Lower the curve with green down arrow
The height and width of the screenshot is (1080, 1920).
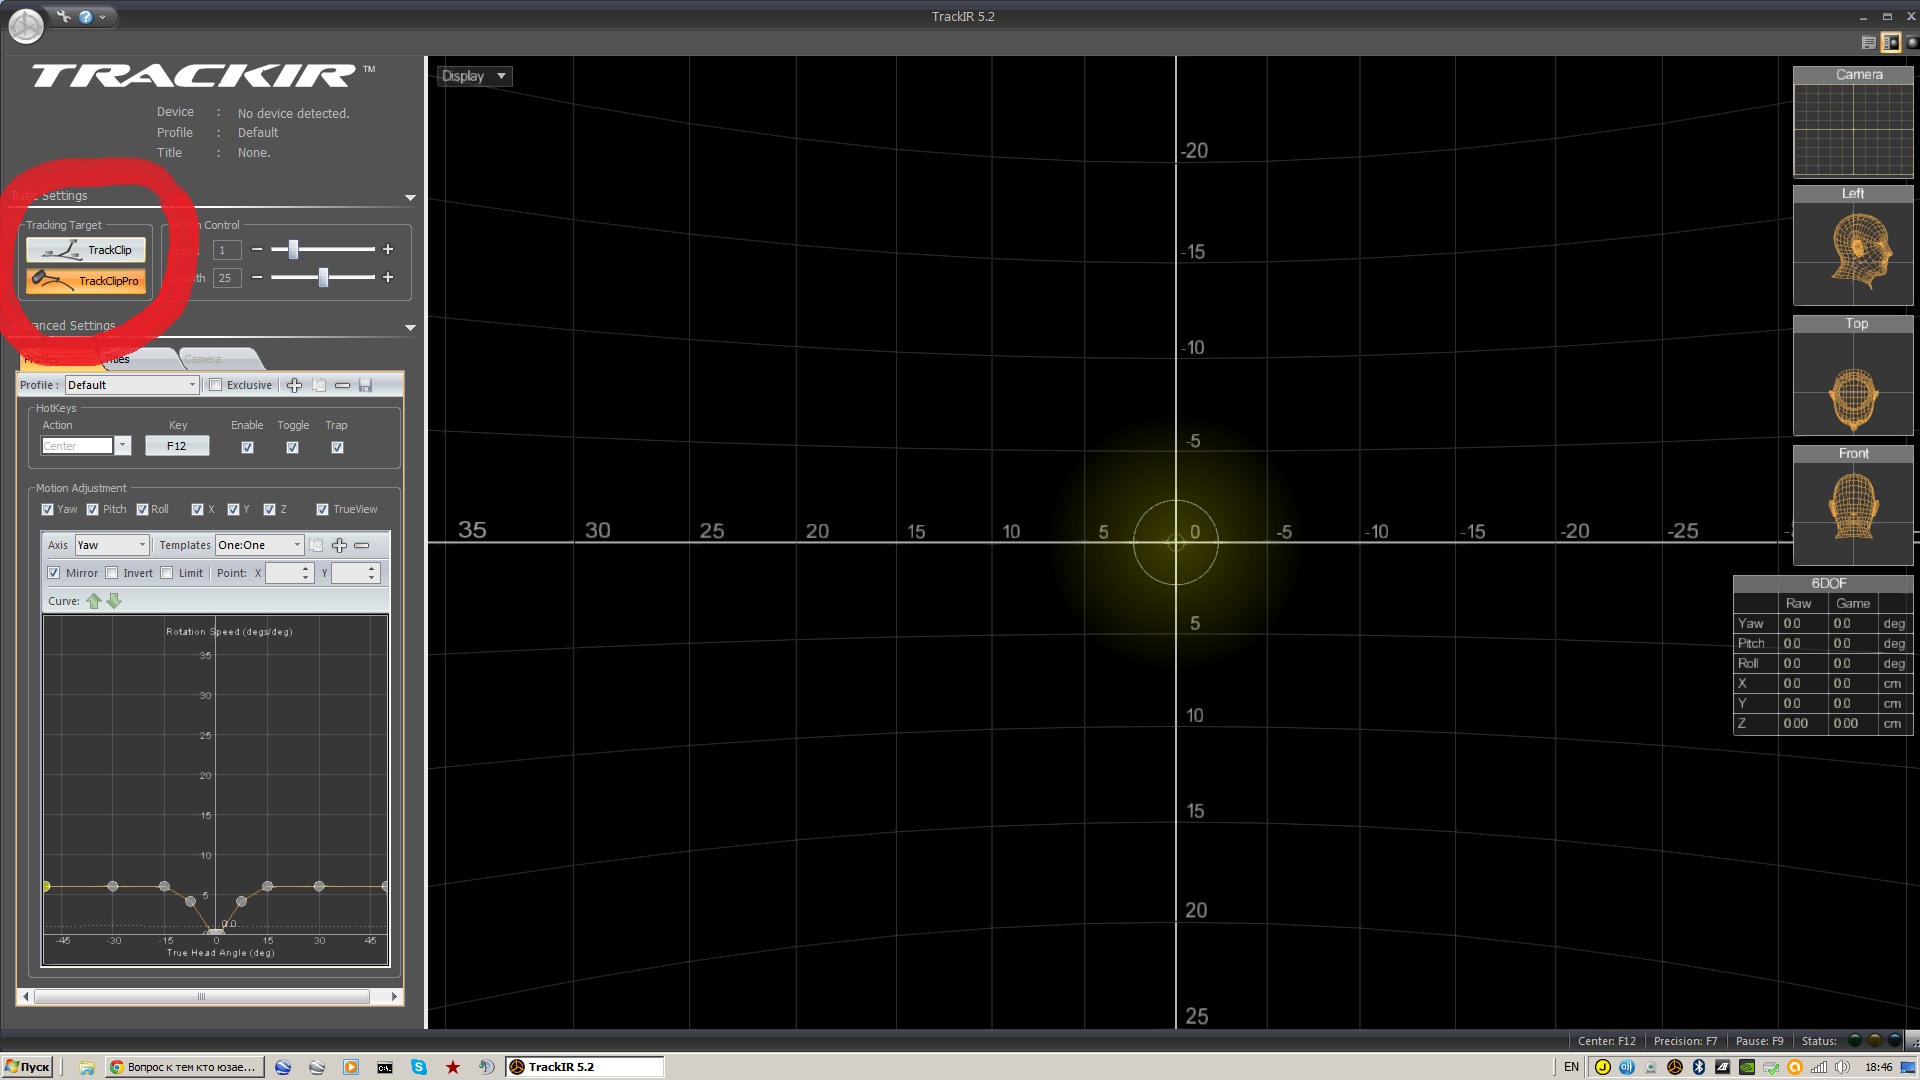[114, 601]
